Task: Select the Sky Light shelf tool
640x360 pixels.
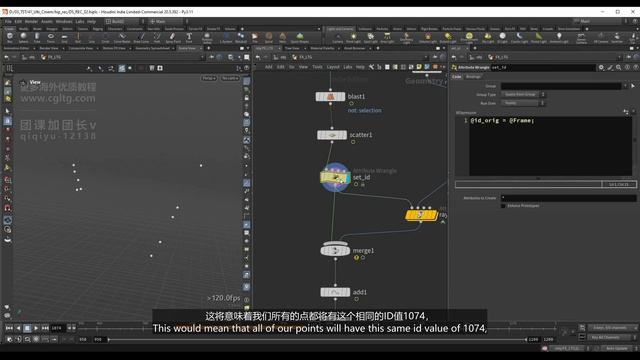Action: [x=488, y=38]
